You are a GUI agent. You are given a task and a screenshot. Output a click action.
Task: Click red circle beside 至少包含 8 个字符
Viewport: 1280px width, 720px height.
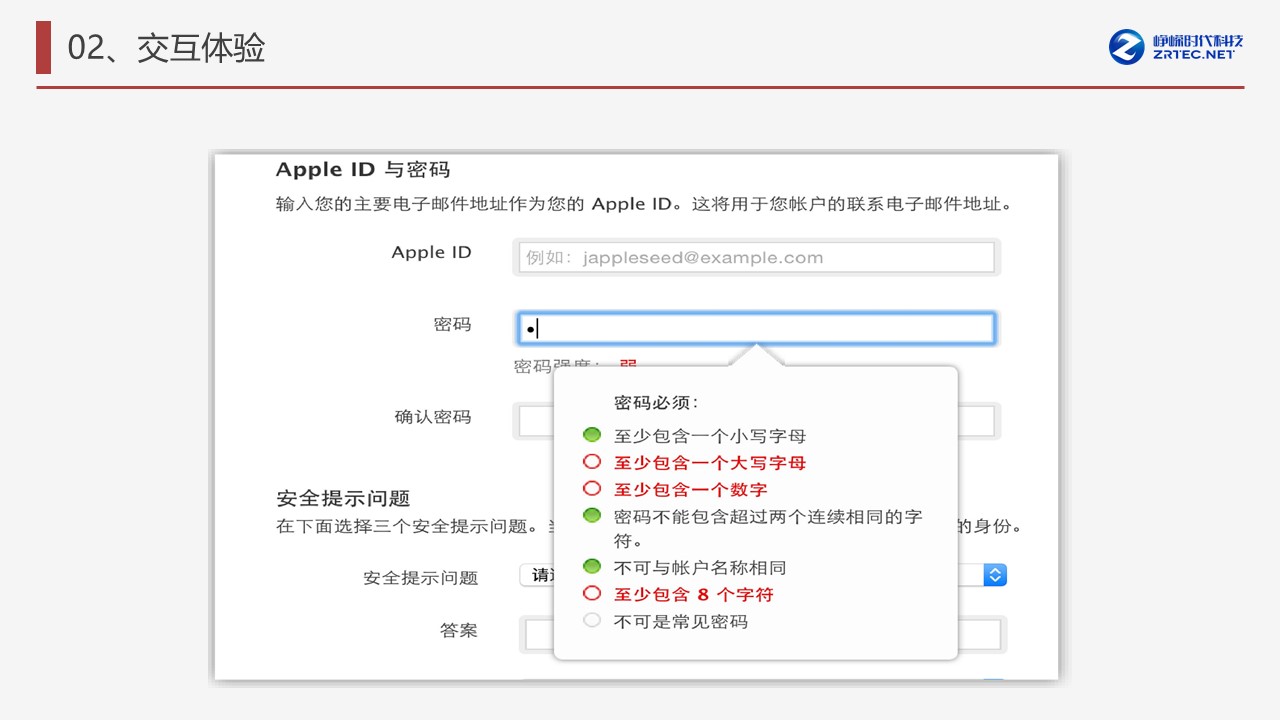[592, 594]
